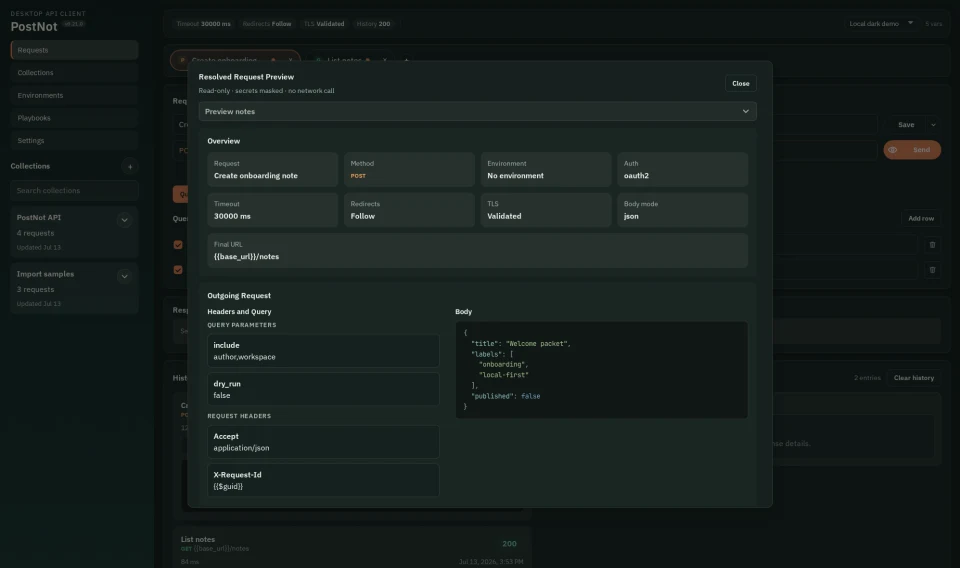Click the Method POST card
The width and height of the screenshot is (960, 568).
tap(409, 170)
